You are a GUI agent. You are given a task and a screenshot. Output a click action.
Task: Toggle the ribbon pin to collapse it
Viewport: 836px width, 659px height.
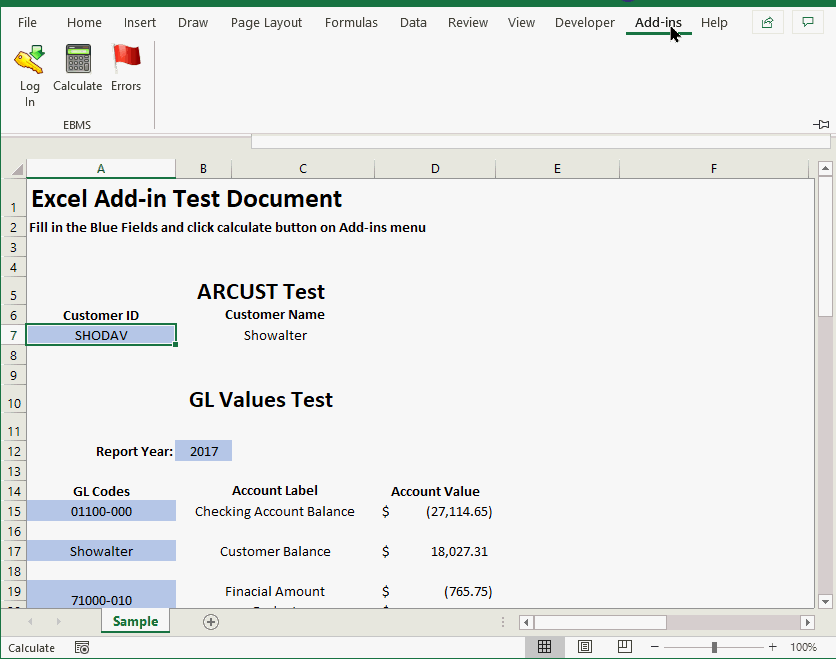coord(821,124)
